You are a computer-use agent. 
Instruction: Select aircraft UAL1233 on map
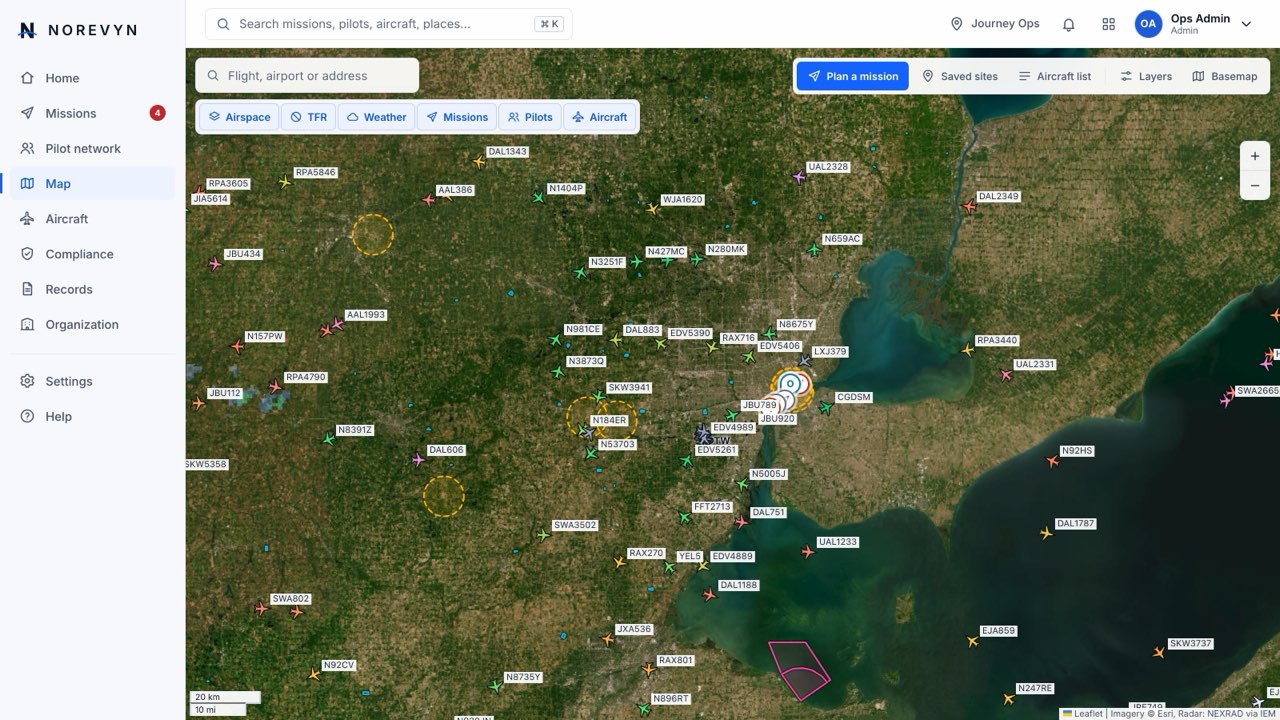807,552
